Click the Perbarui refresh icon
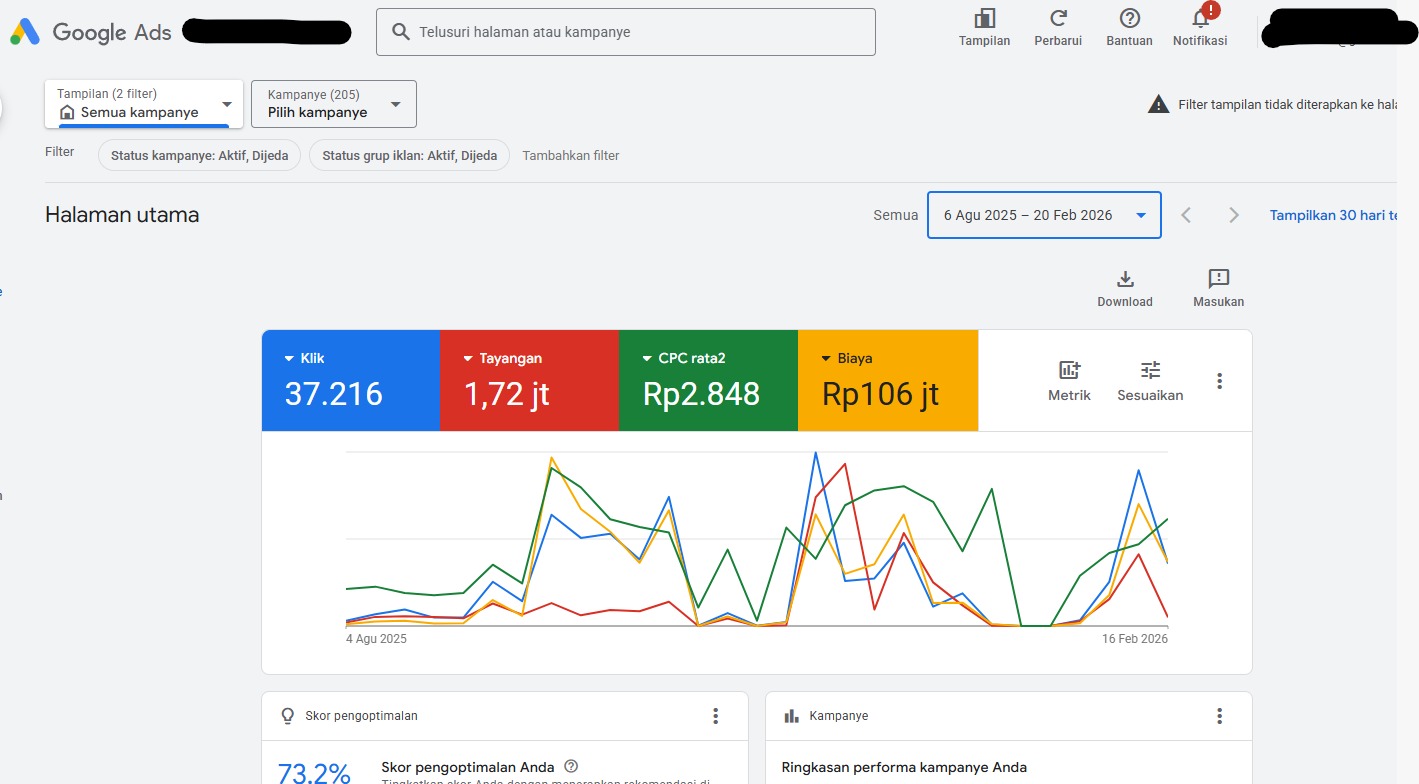This screenshot has height=784, width=1419. (1058, 19)
